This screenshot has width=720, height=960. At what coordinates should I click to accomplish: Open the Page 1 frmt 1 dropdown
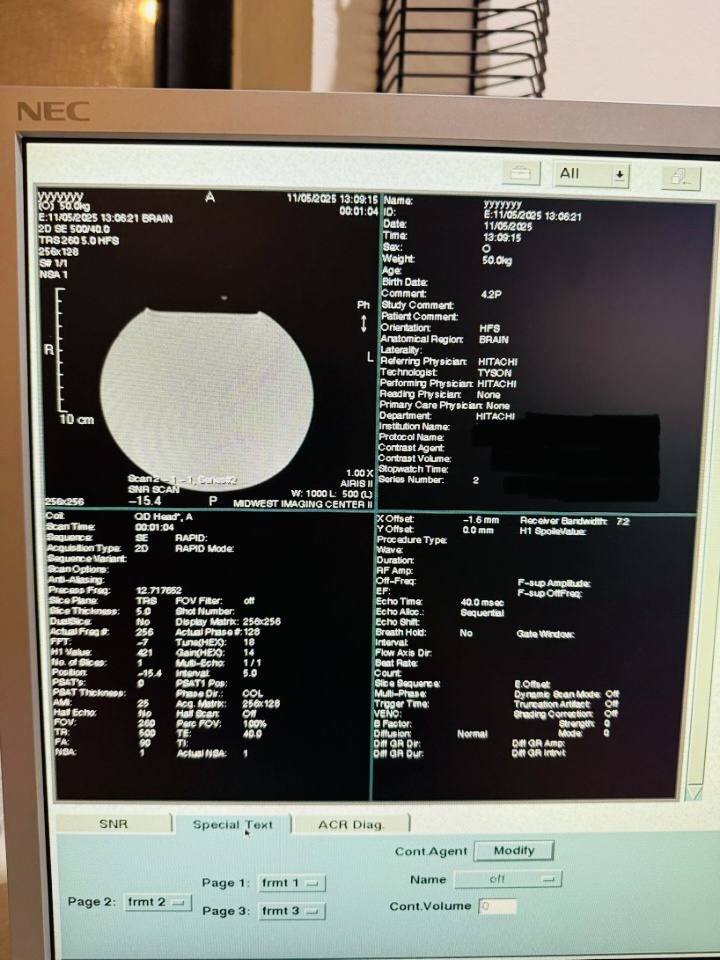point(292,883)
